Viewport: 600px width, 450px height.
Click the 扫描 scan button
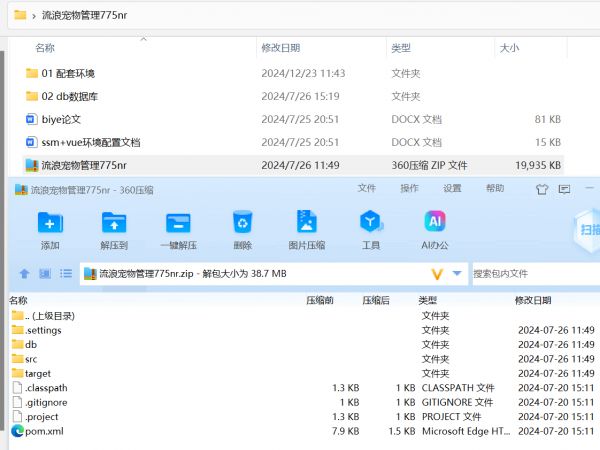(x=587, y=228)
